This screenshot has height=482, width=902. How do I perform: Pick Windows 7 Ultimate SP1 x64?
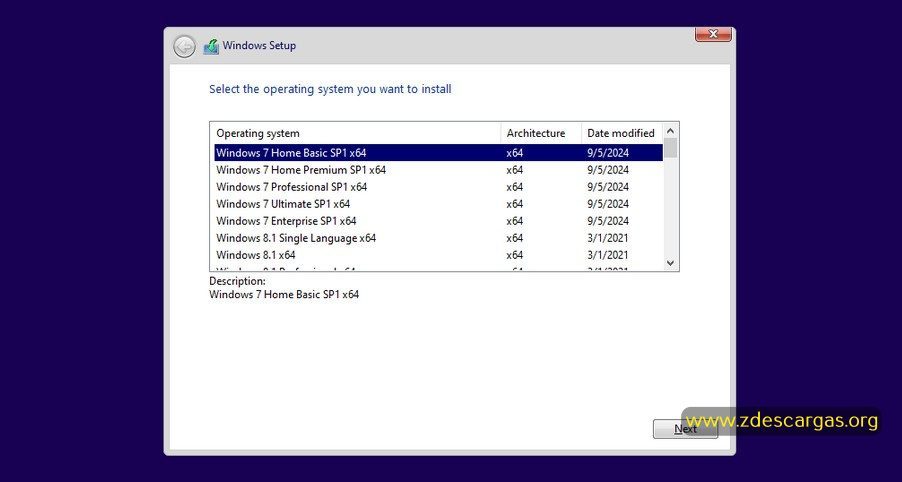click(x=438, y=204)
